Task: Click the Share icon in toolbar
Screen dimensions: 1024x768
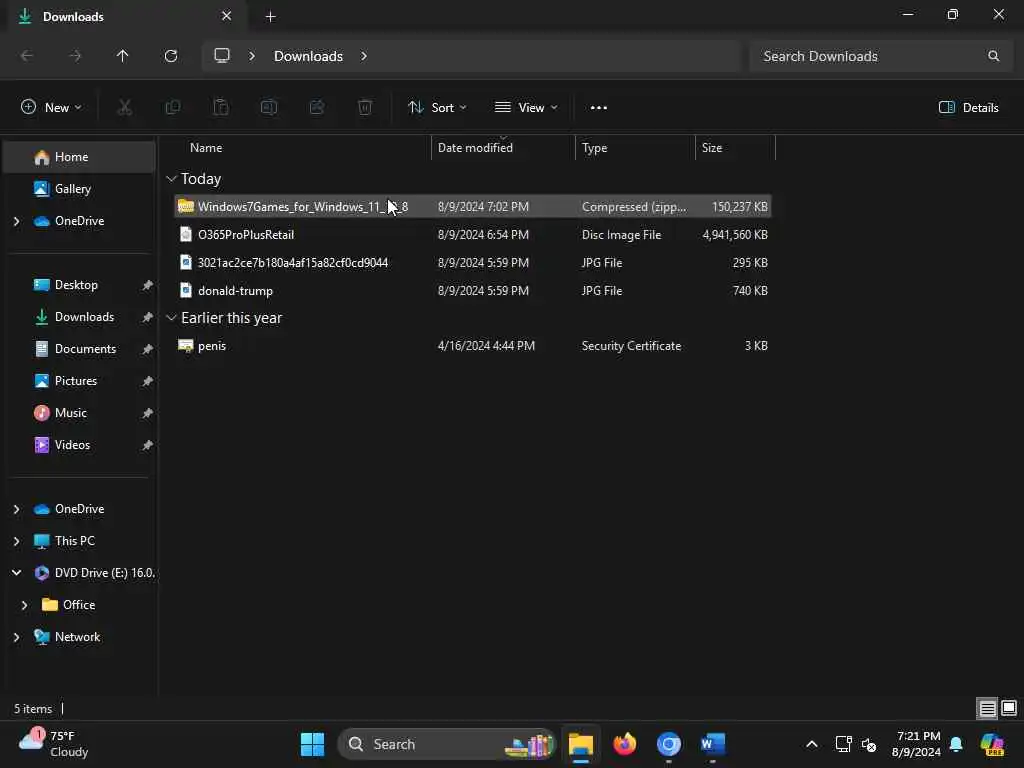Action: [317, 107]
